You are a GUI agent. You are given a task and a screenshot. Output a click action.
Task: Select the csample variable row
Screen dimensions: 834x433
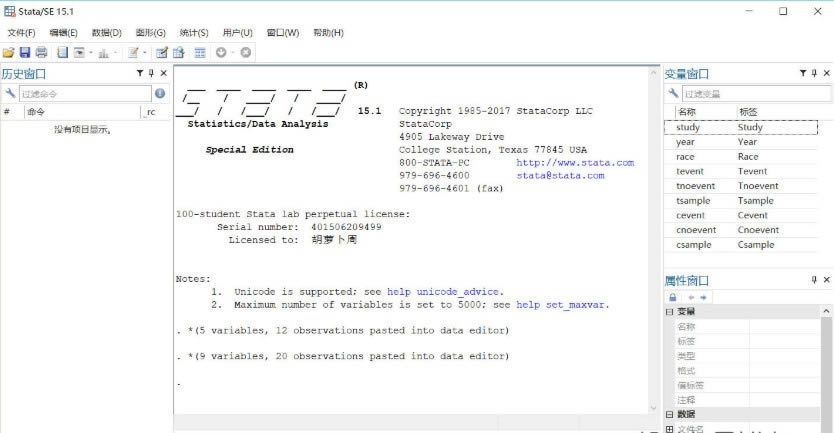pyautogui.click(x=741, y=245)
